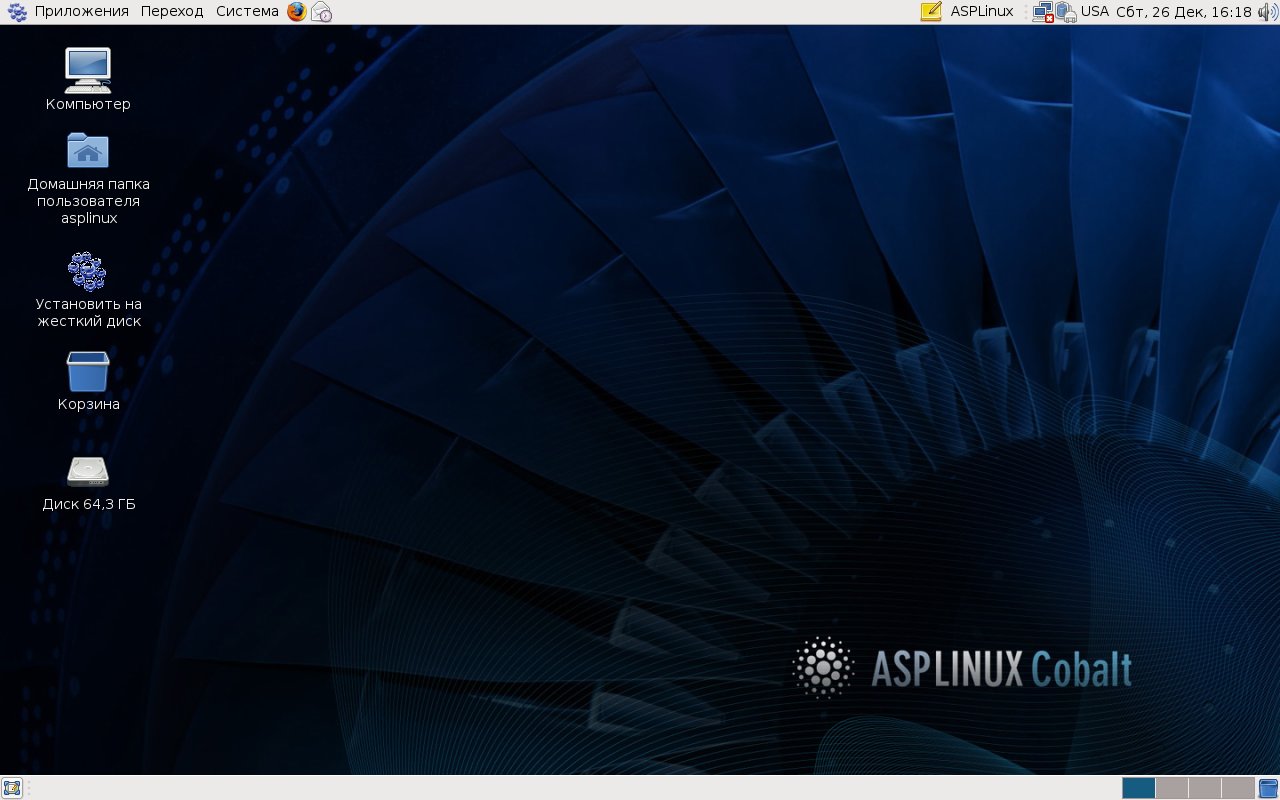Open the calendar from the clock Сбт, 26 Дек, 16:18
Image resolution: width=1280 pixels, height=800 pixels.
click(x=1184, y=12)
